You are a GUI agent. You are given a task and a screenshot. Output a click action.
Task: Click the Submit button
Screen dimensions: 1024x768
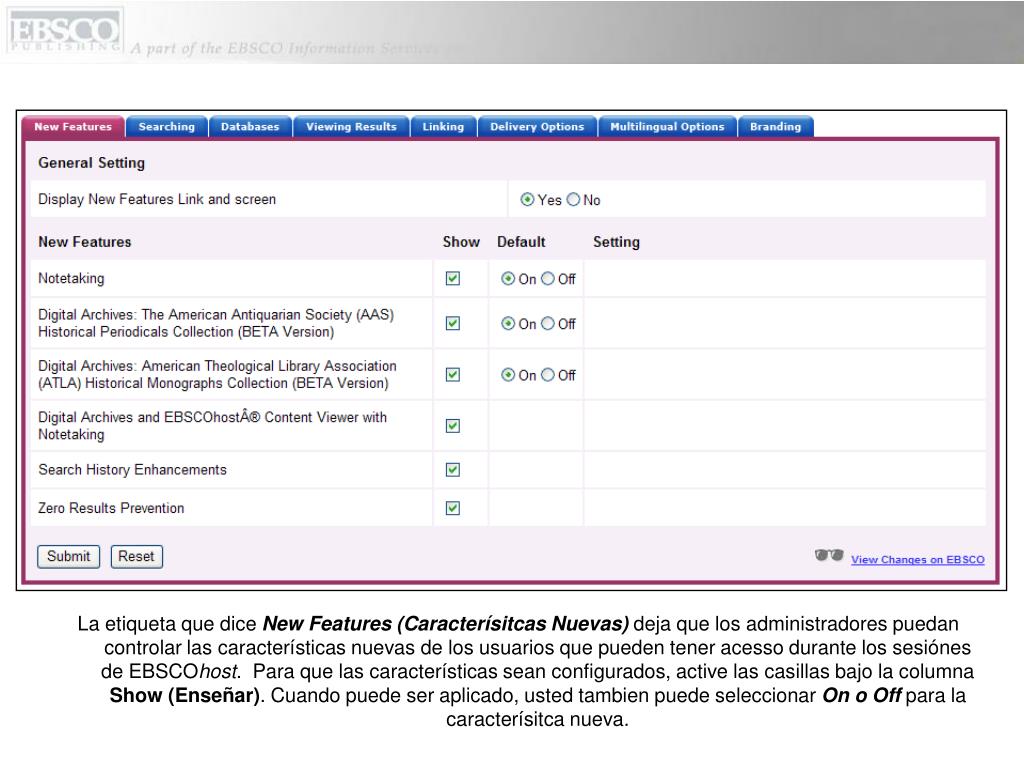[x=69, y=556]
